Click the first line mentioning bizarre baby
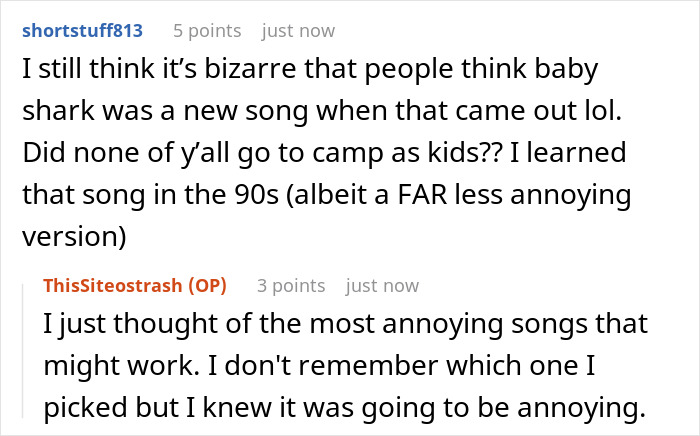The image size is (700, 436). point(310,69)
